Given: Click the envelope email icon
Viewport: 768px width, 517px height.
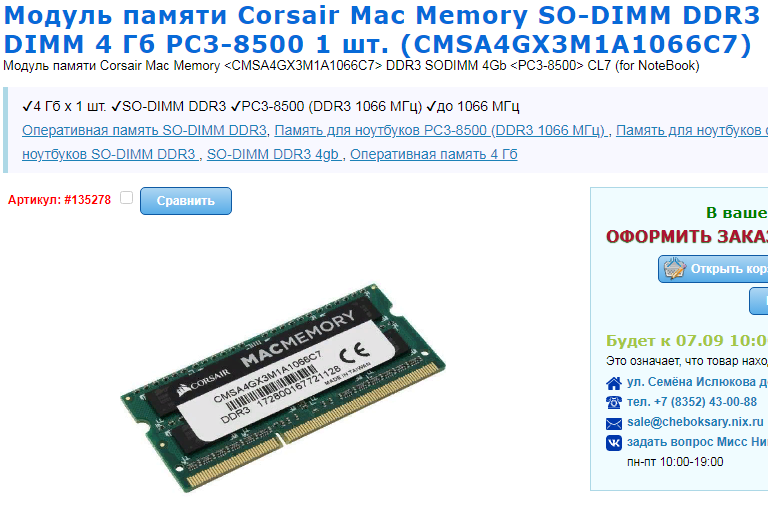Looking at the screenshot, I should (x=614, y=423).
